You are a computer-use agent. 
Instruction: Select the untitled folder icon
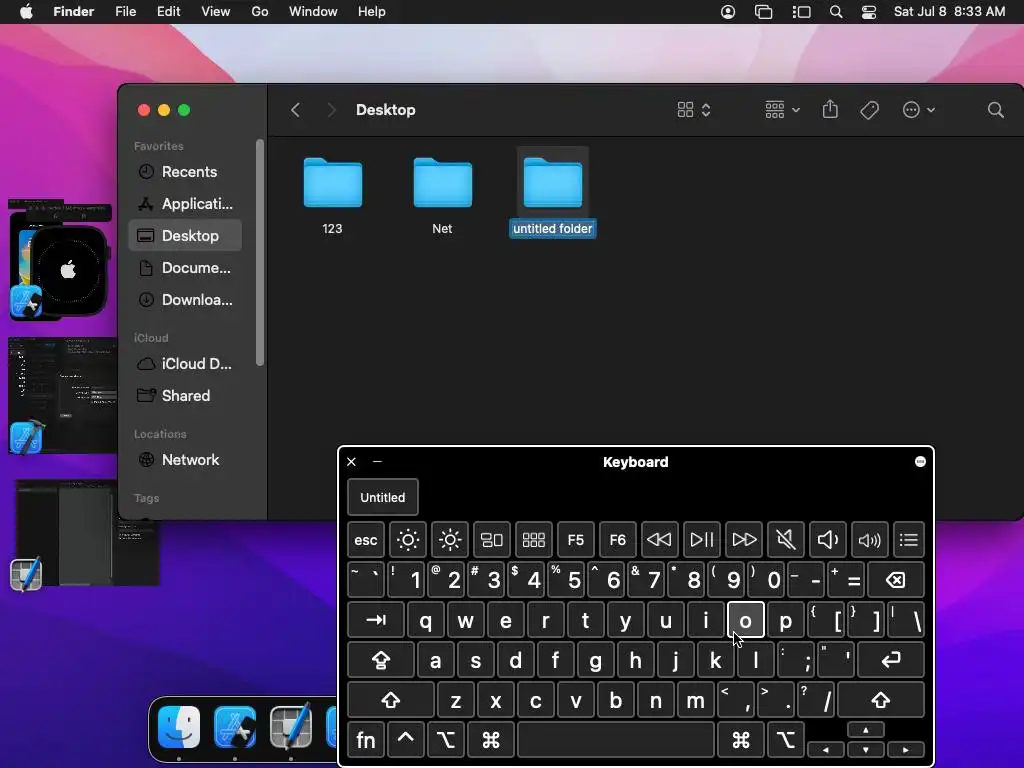pyautogui.click(x=552, y=183)
